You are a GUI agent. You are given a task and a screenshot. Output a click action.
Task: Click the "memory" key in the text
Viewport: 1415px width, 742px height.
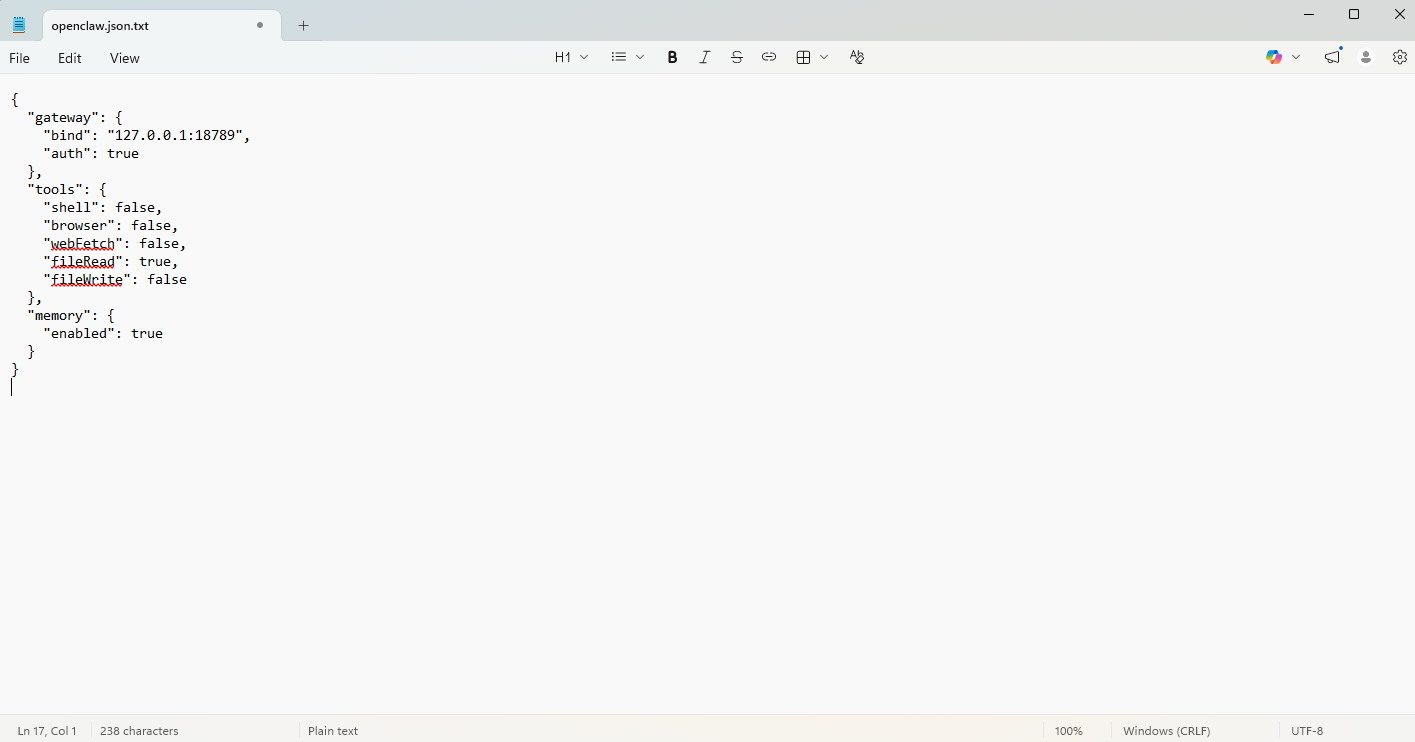[x=59, y=315]
